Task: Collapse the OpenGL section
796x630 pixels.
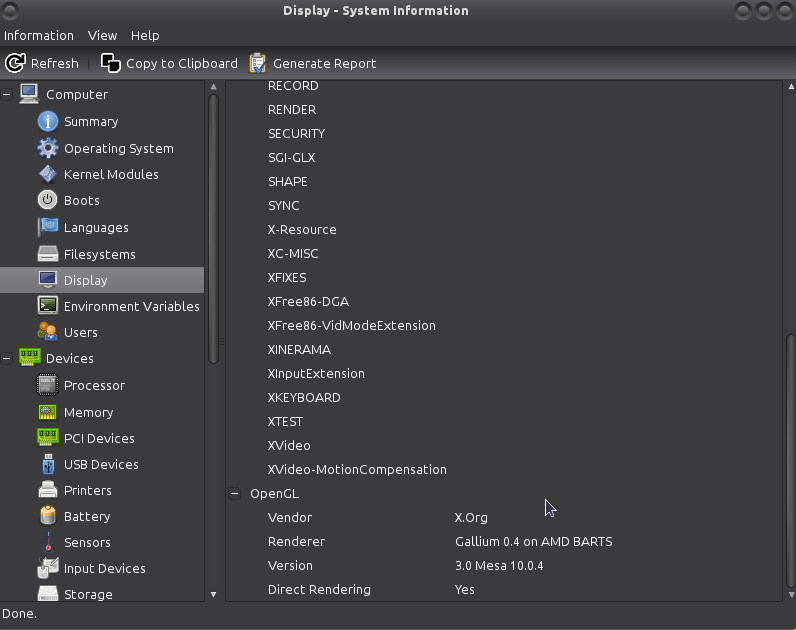Action: (234, 493)
